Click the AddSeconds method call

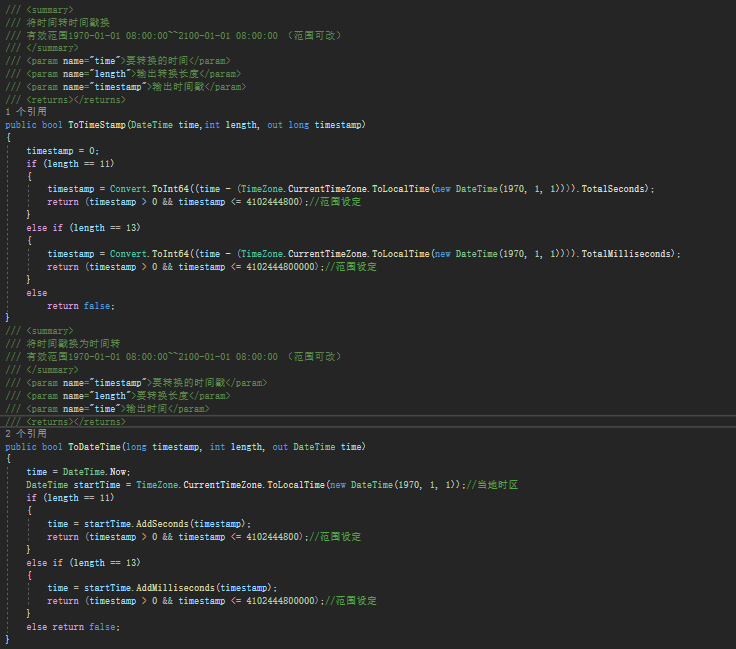[162, 524]
